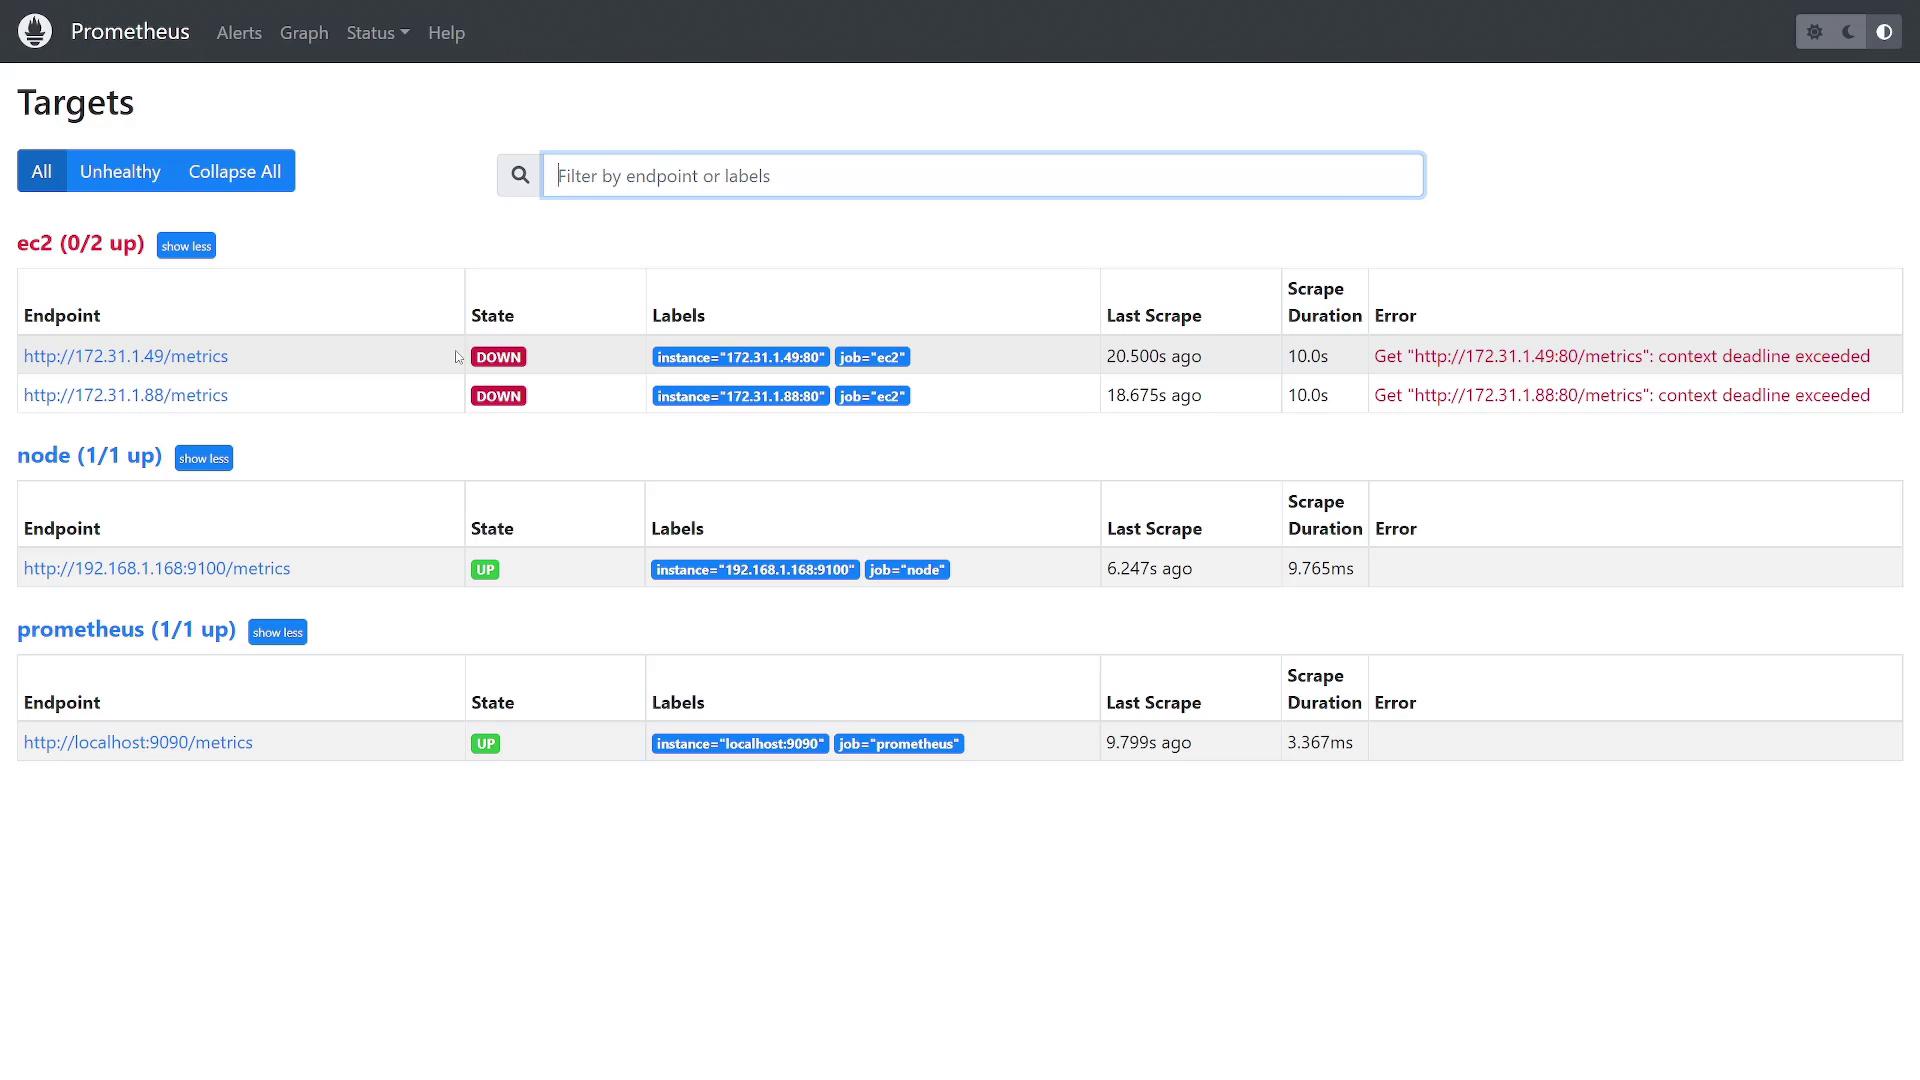Open http://192.168.1.168:9100/metrics endpoint link
The width and height of the screenshot is (1920, 1080).
pos(157,568)
